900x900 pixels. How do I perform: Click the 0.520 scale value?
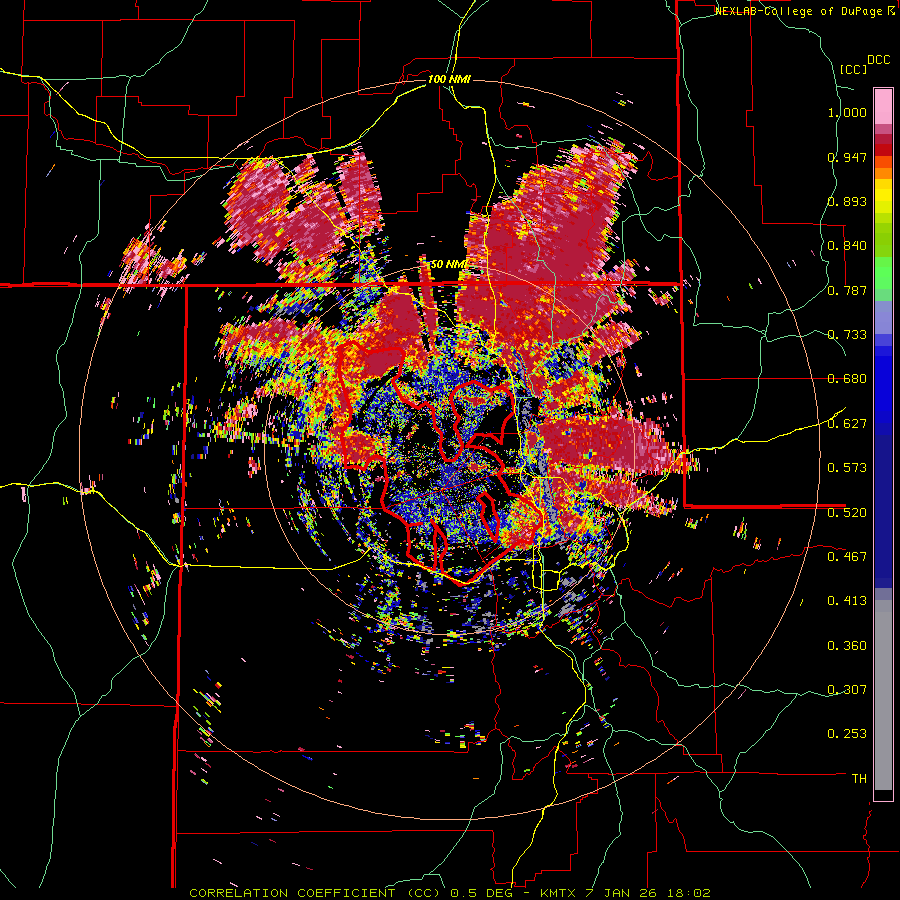tap(847, 512)
